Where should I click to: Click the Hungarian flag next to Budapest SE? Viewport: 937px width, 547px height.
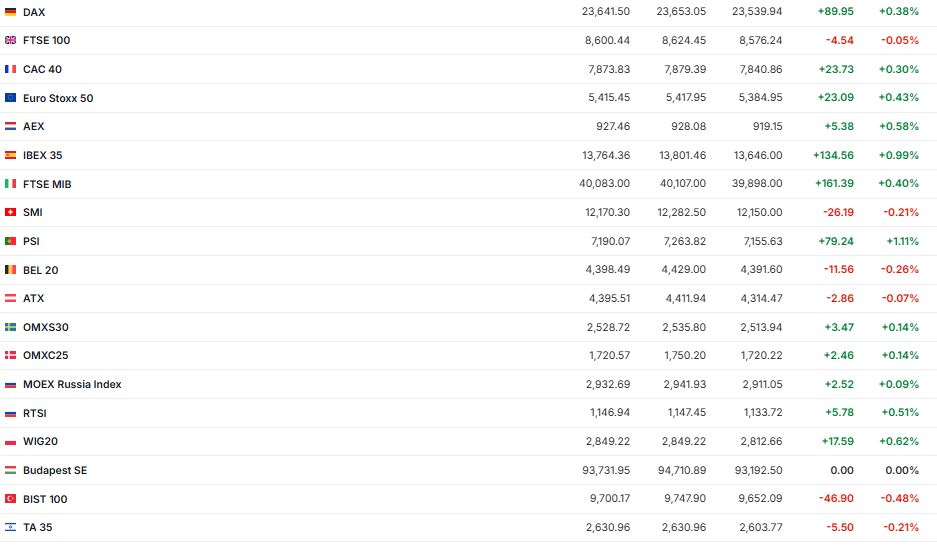11,470
